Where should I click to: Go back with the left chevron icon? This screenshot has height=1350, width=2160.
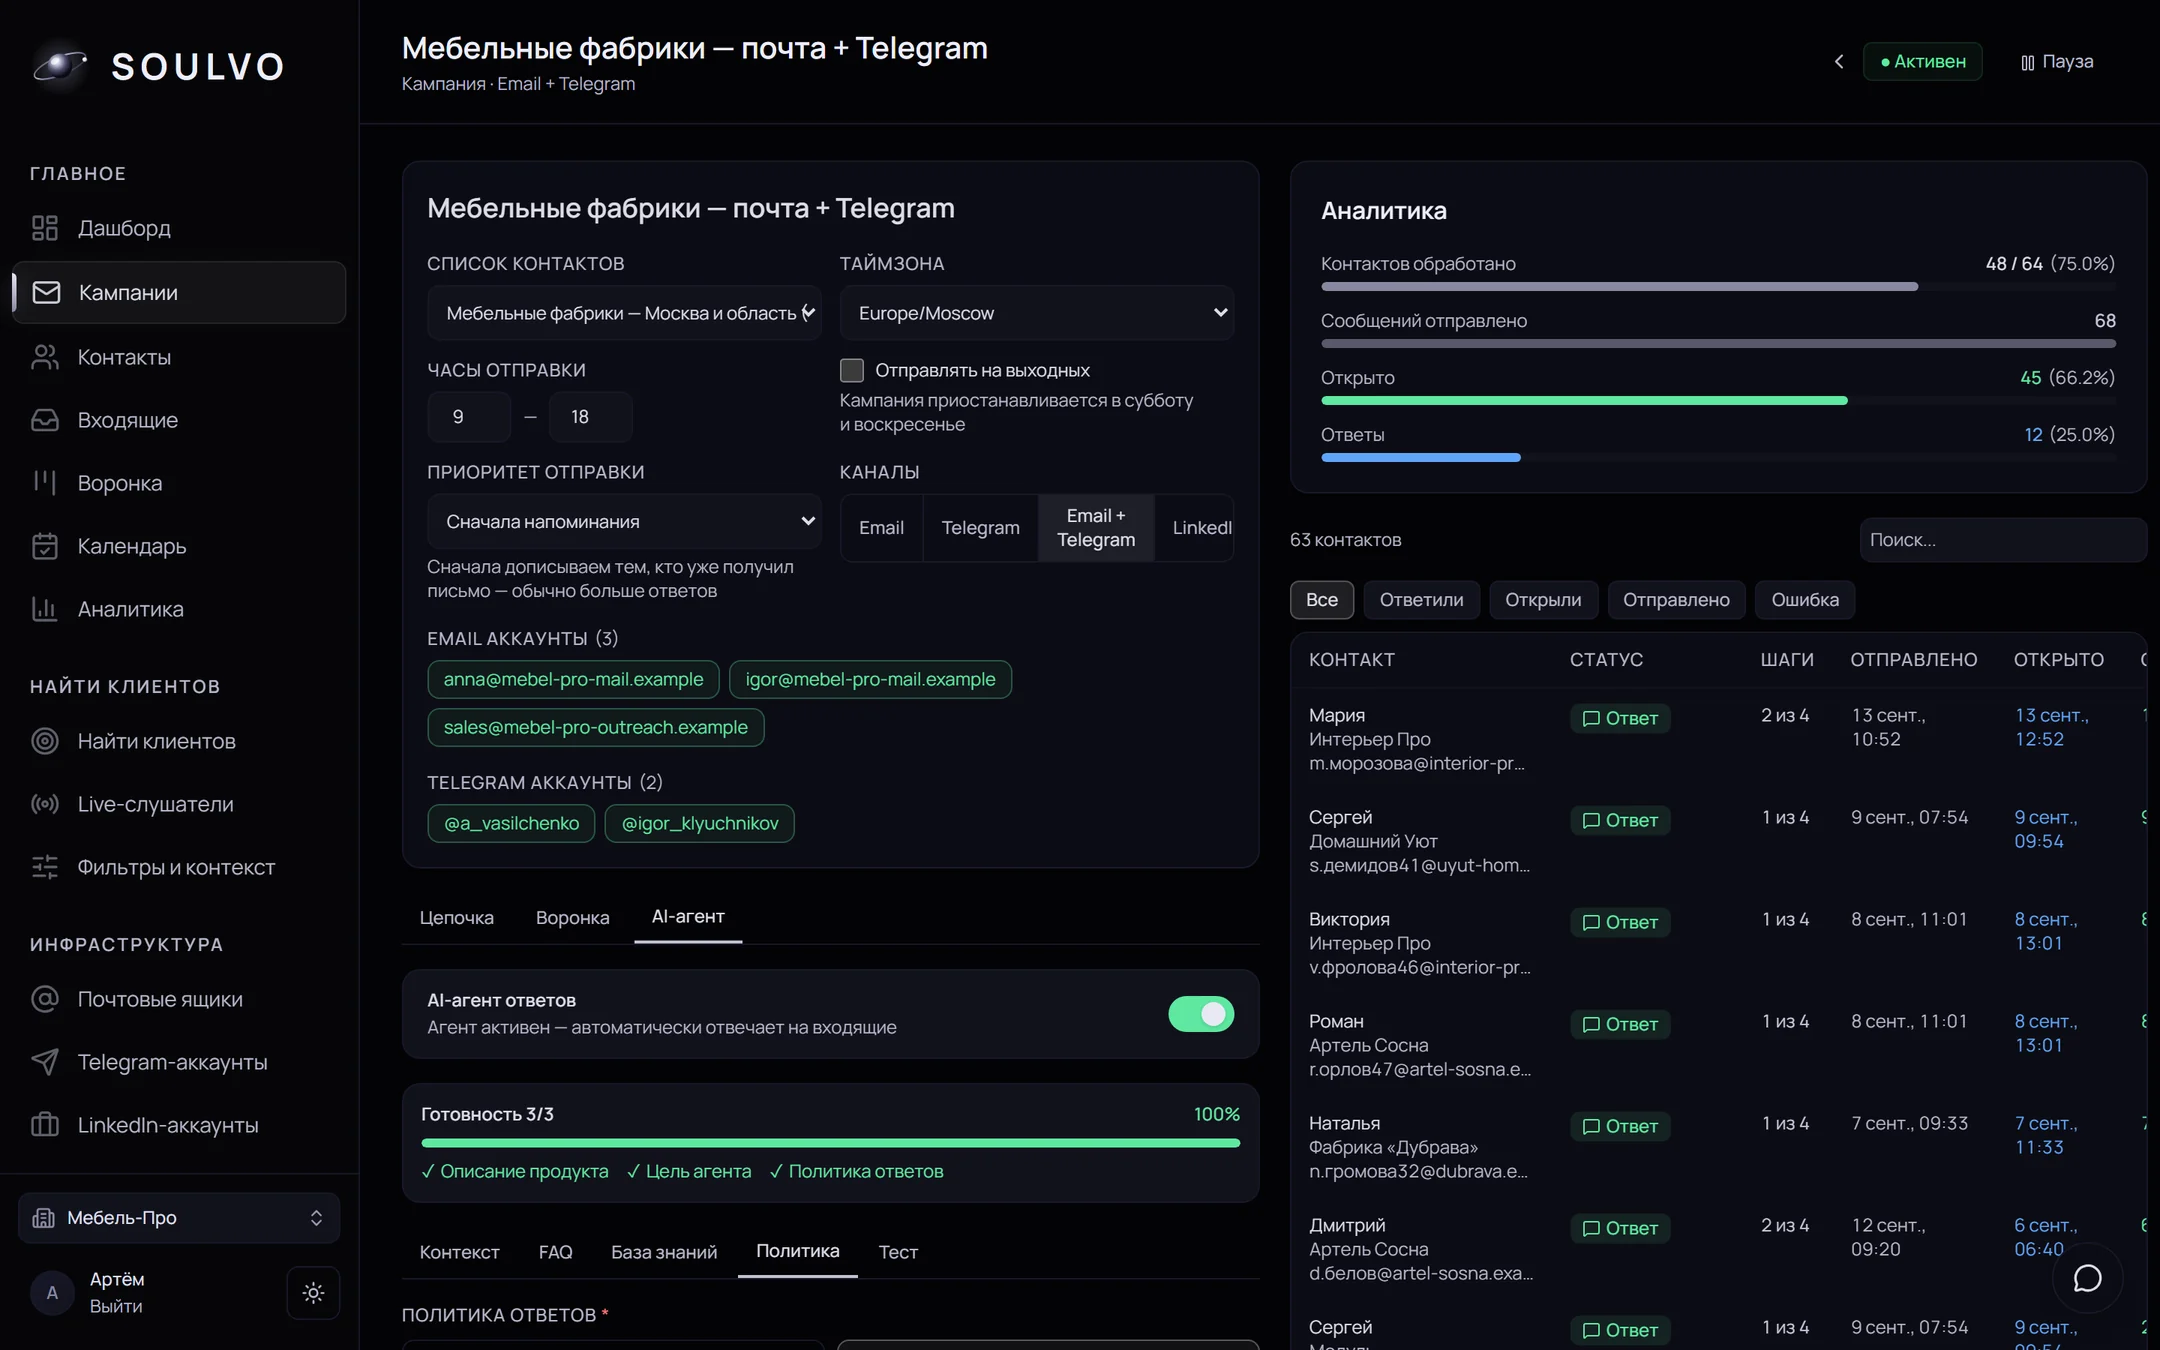point(1839,62)
